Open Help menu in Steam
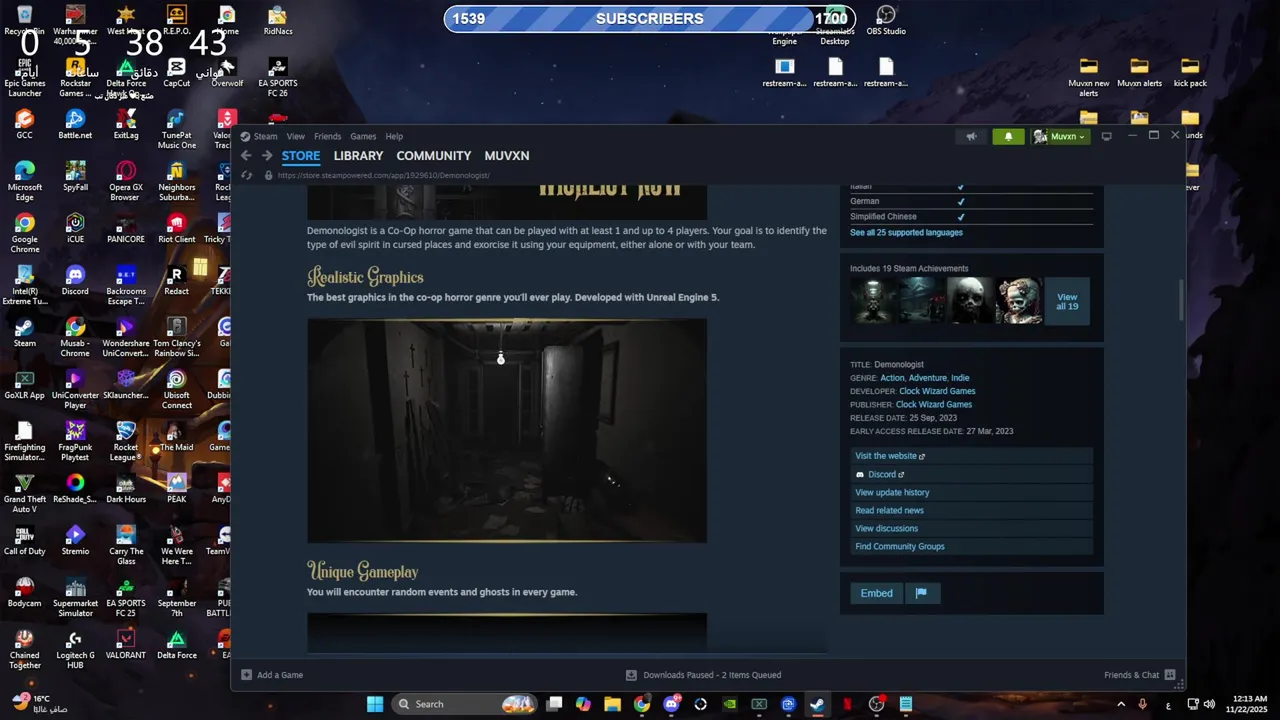1280x720 pixels. tap(394, 136)
